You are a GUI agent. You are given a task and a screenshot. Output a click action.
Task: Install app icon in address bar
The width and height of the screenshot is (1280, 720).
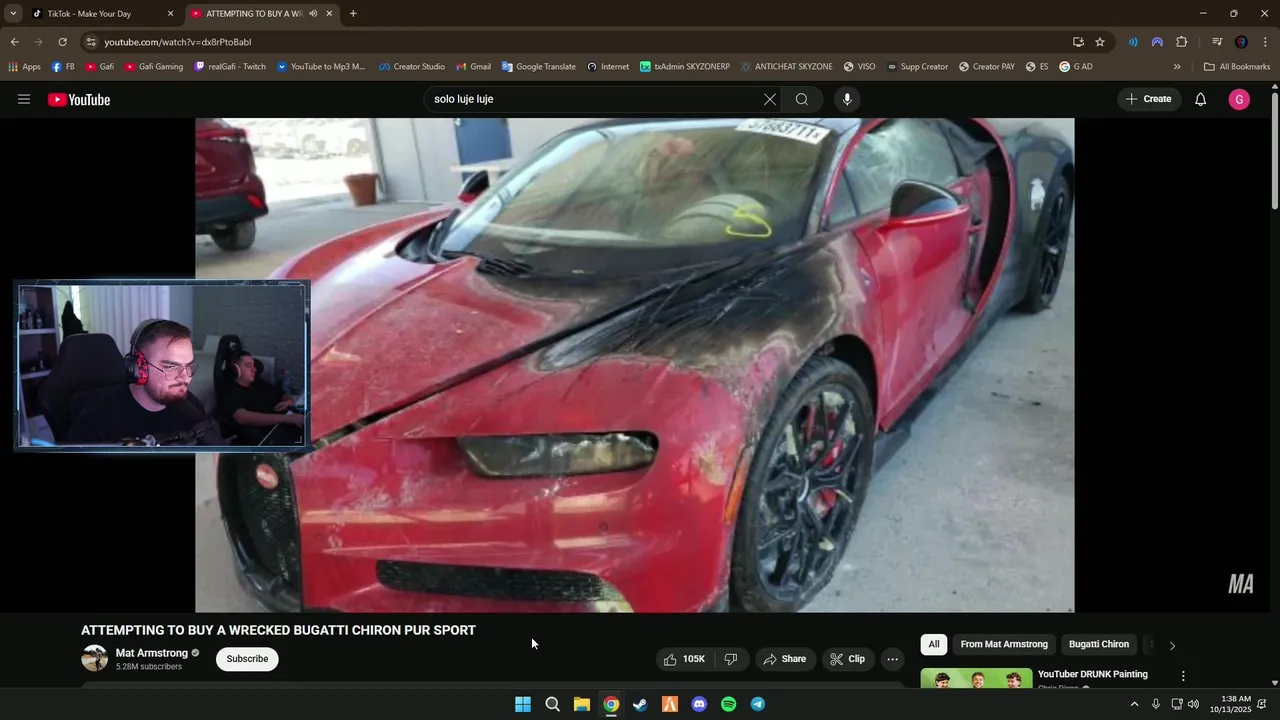click(1078, 42)
